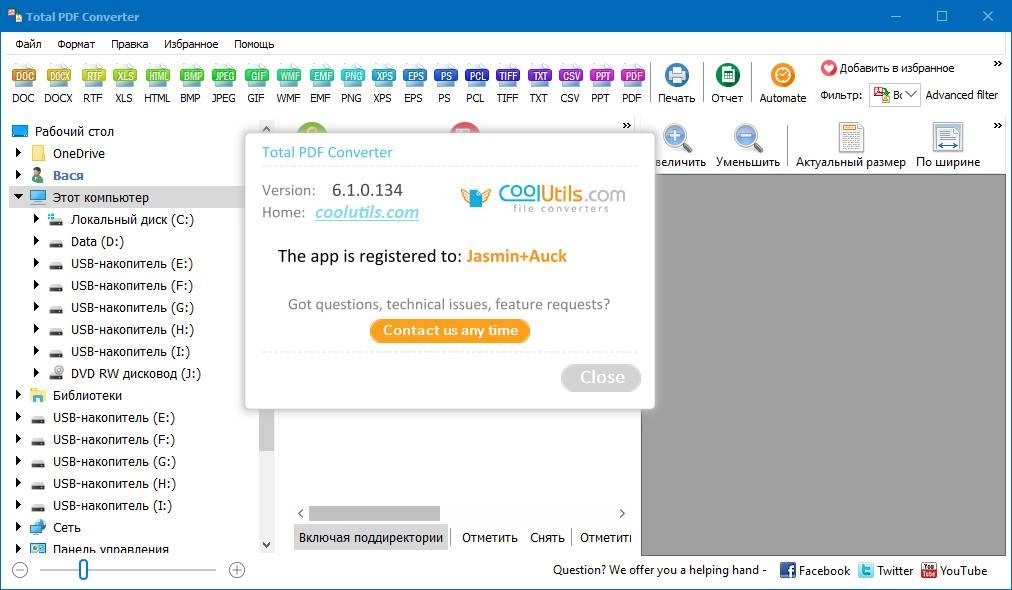Convert to EPS format
Screen dimensions: 1012x590
point(414,85)
